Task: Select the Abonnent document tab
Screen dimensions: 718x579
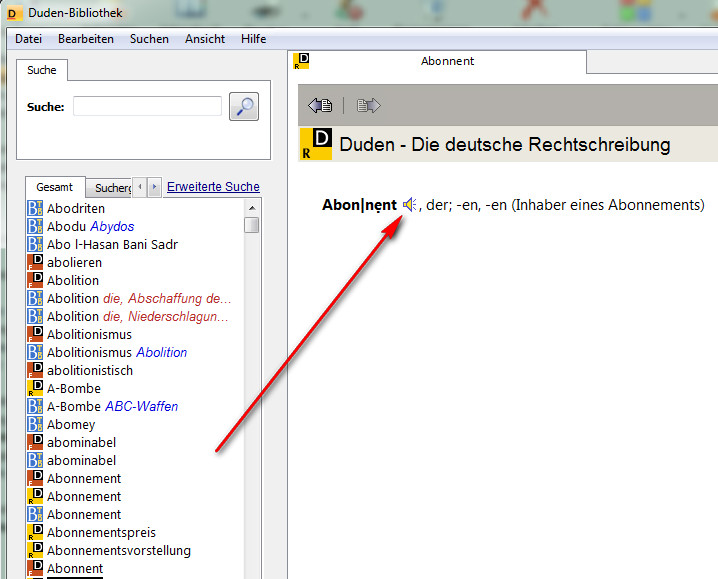Action: coord(439,61)
